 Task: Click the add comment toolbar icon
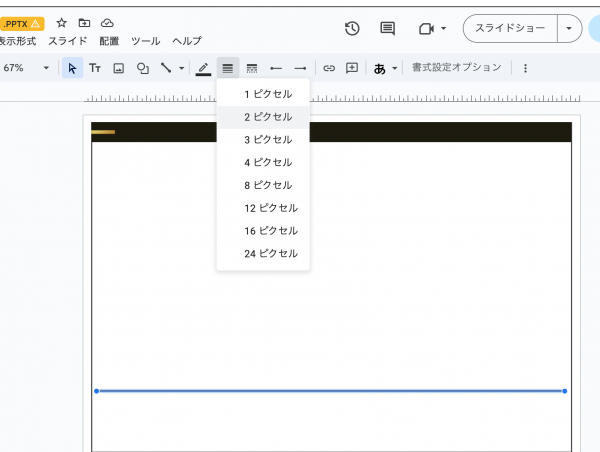352,68
